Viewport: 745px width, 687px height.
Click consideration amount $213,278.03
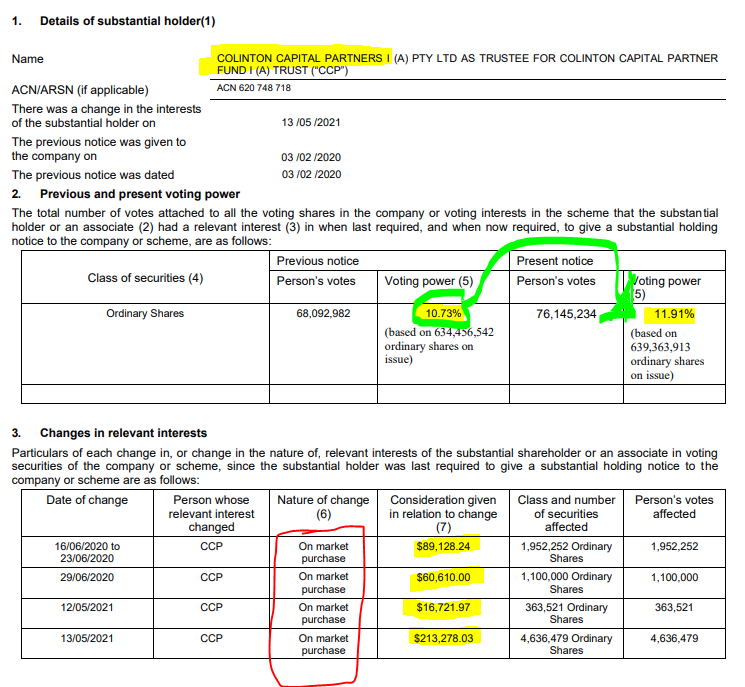[443, 638]
